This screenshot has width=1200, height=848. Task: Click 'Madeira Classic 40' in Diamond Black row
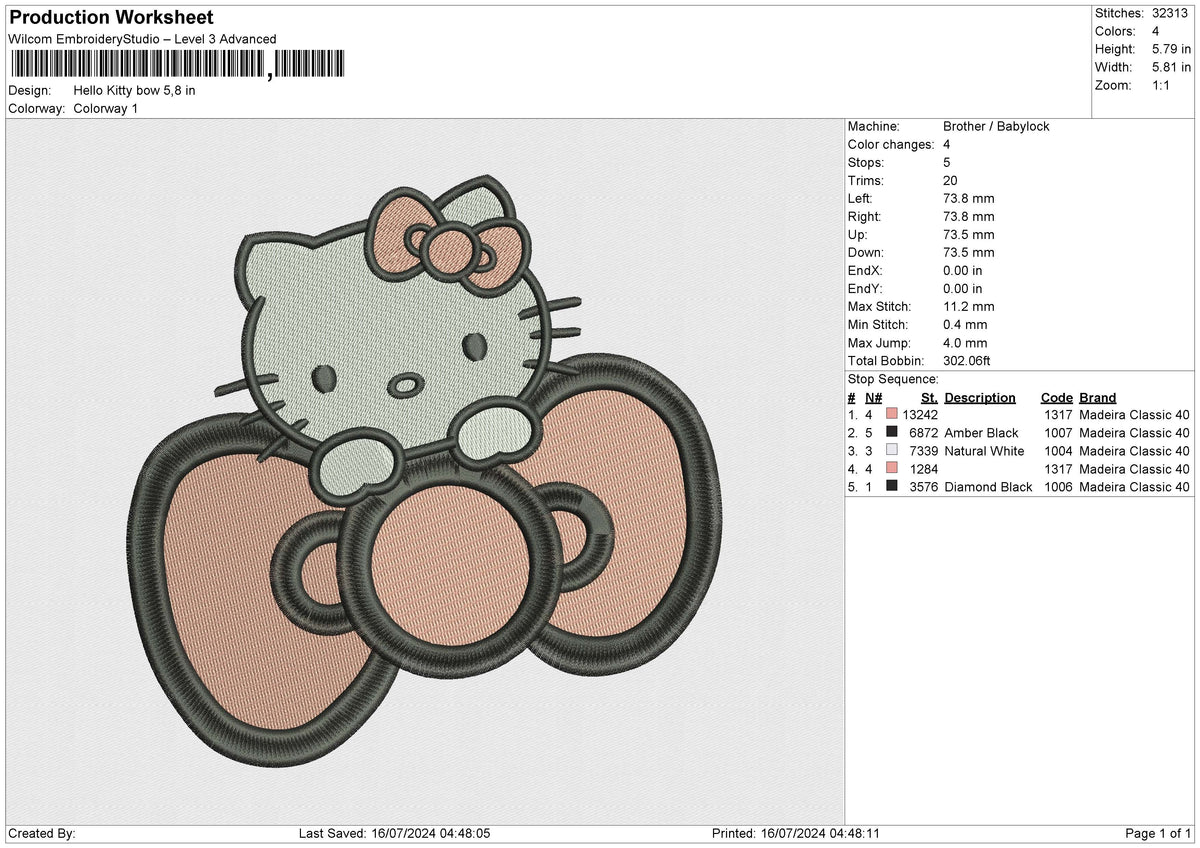(x=1135, y=487)
